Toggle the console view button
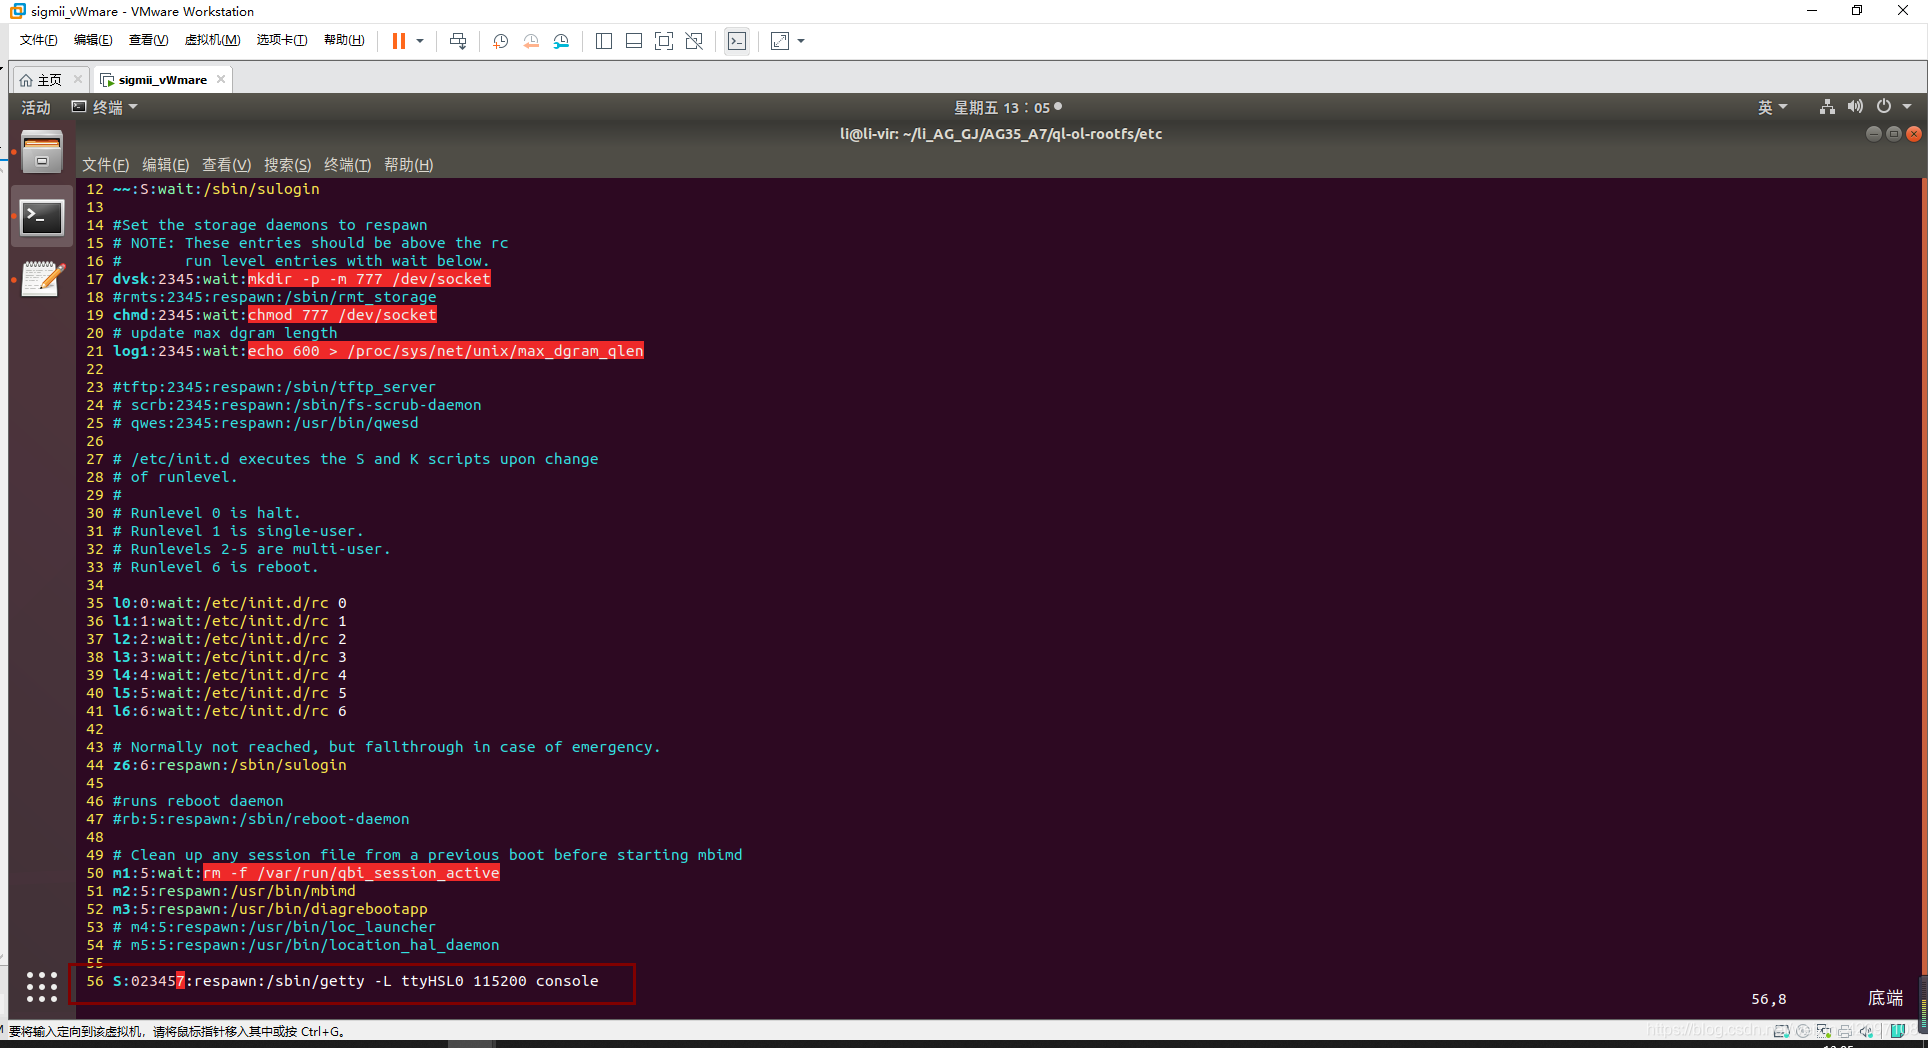The height and width of the screenshot is (1048, 1928). 737,41
